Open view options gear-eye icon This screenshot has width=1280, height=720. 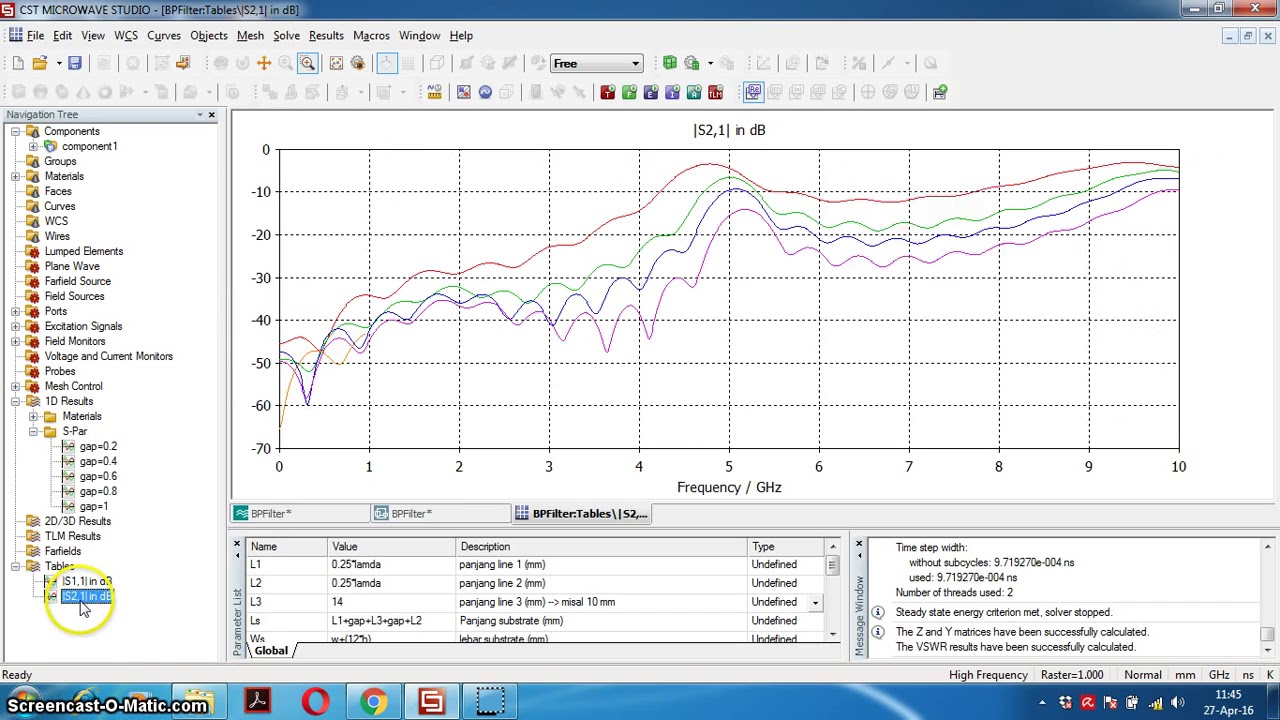coord(358,63)
